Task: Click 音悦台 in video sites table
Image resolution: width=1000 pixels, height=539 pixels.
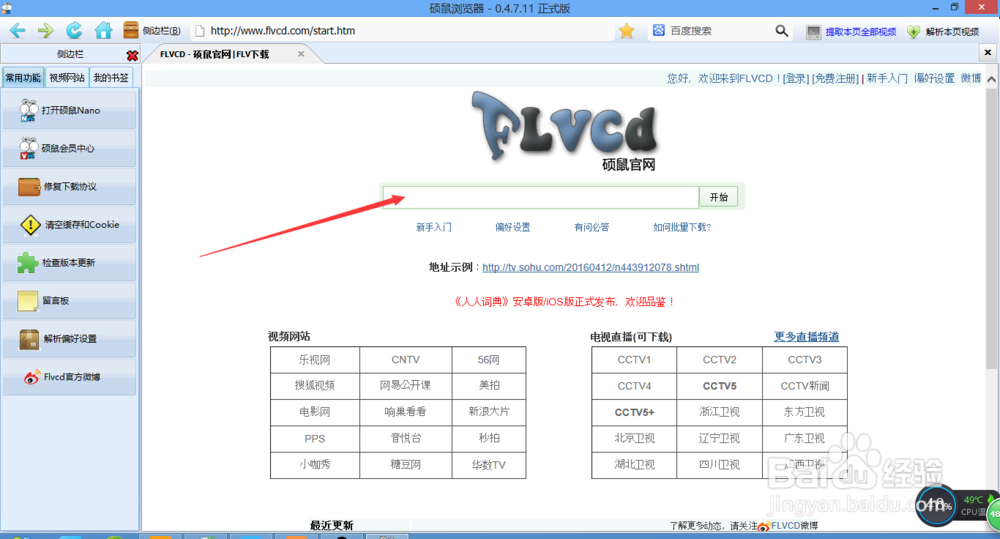Action: pyautogui.click(x=406, y=439)
